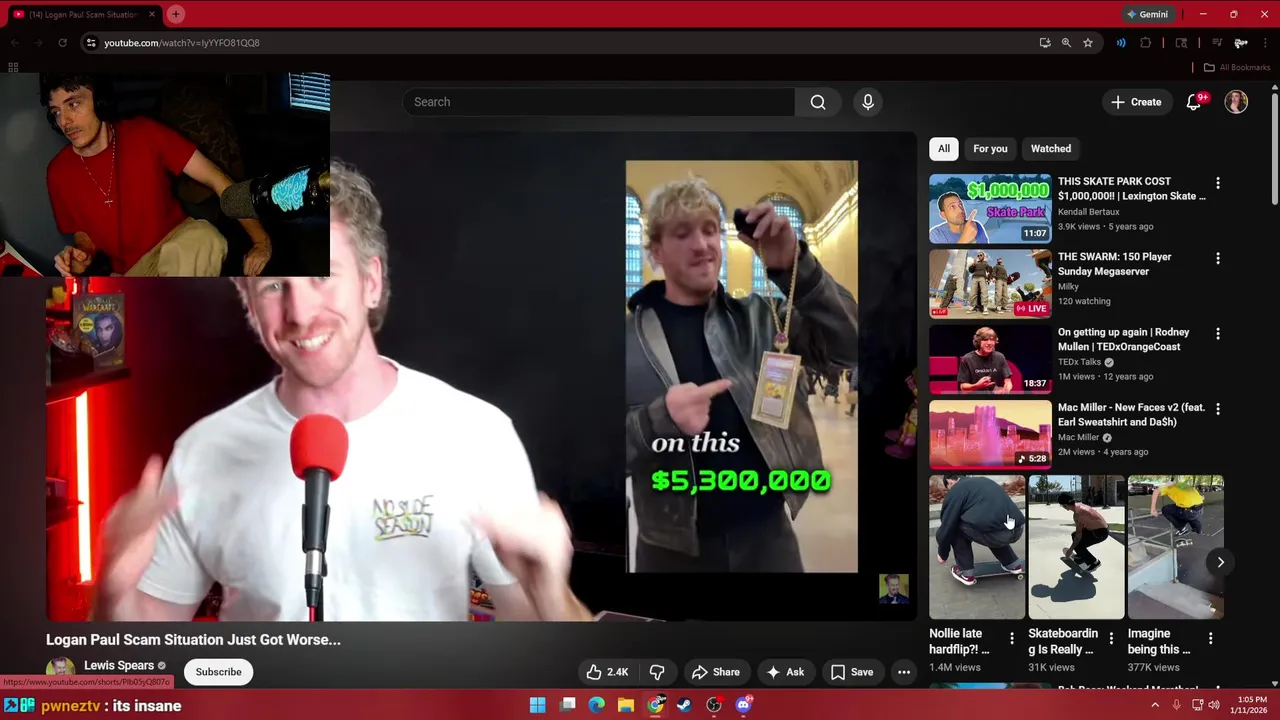
Task: Launch Microsoft Edge from taskbar
Action: 597,705
